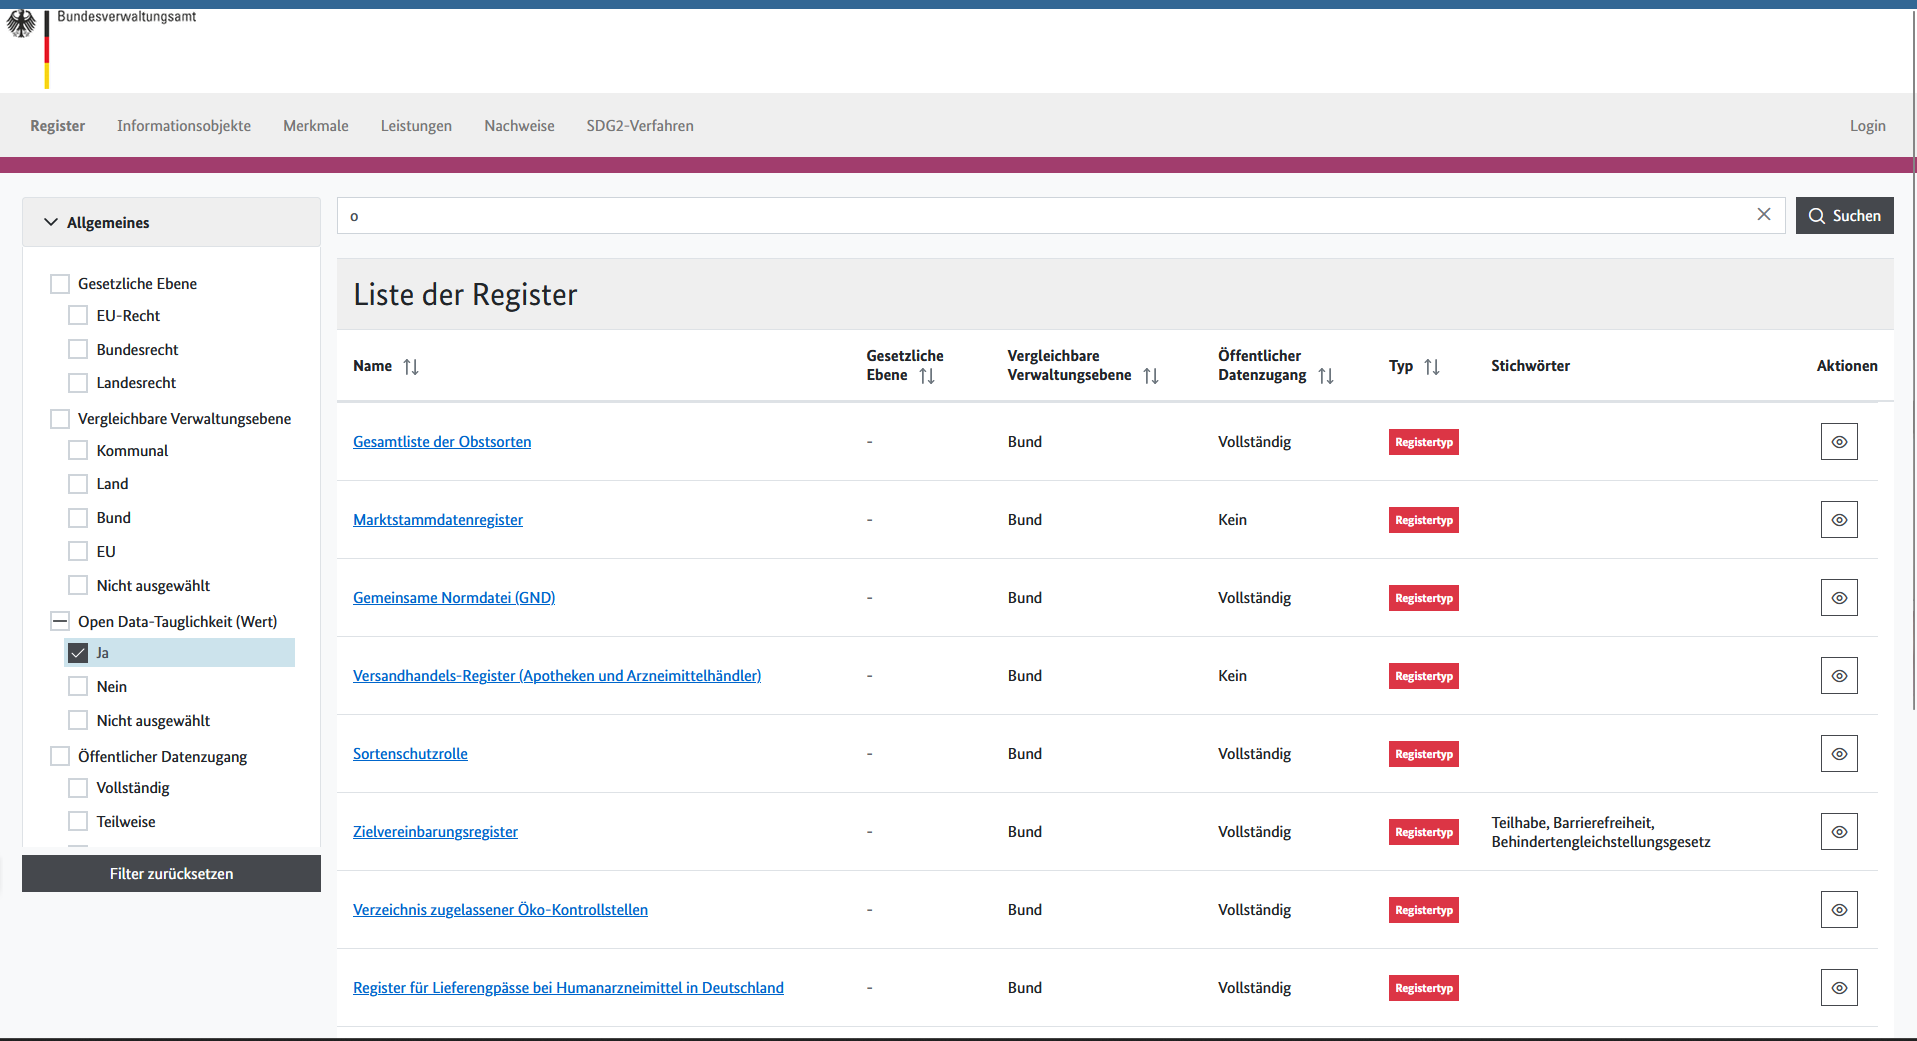Enable the Bundesrecht checkbox

click(78, 350)
